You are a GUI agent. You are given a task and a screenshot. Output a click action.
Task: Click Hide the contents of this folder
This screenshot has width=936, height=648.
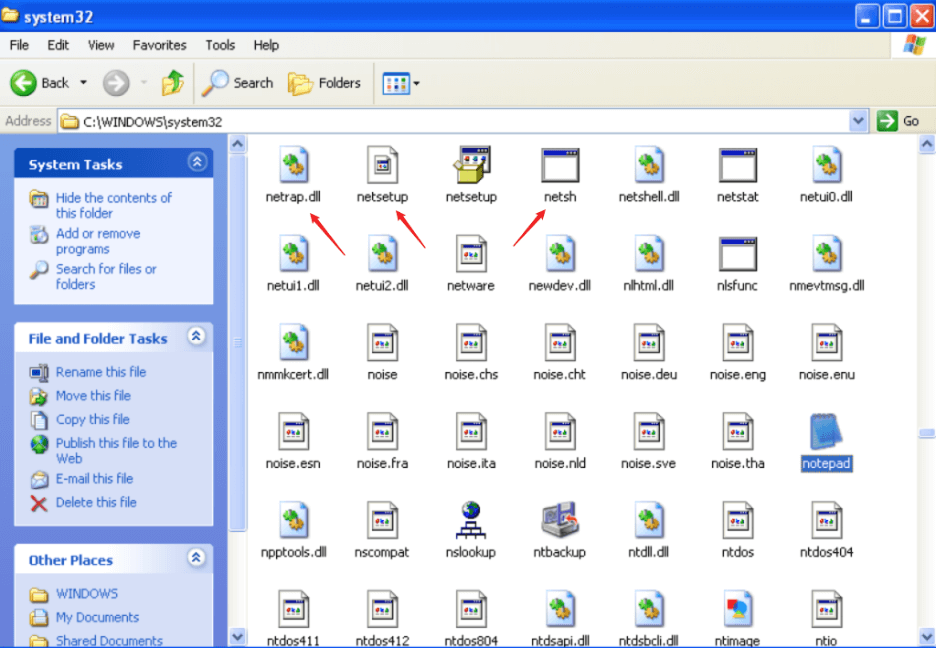pos(113,205)
